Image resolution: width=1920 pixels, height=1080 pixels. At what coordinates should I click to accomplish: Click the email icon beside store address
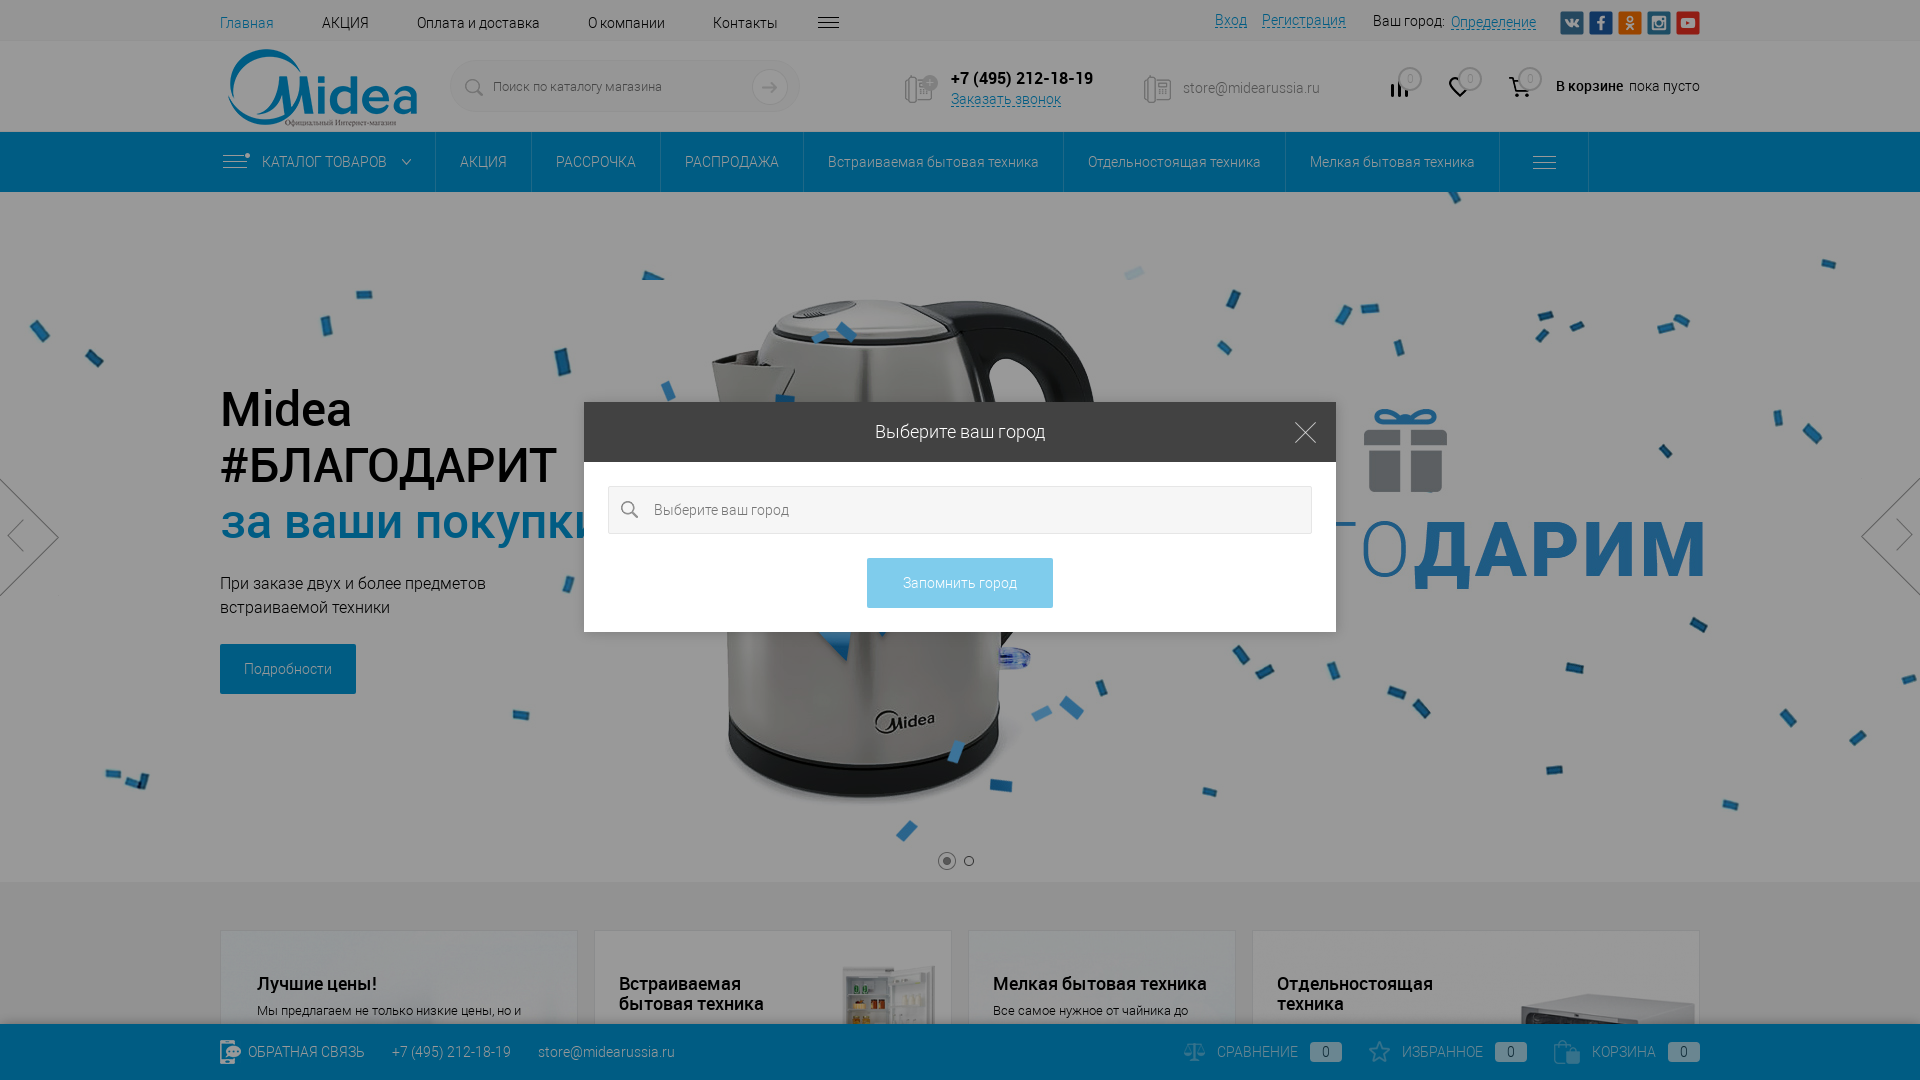point(1157,89)
